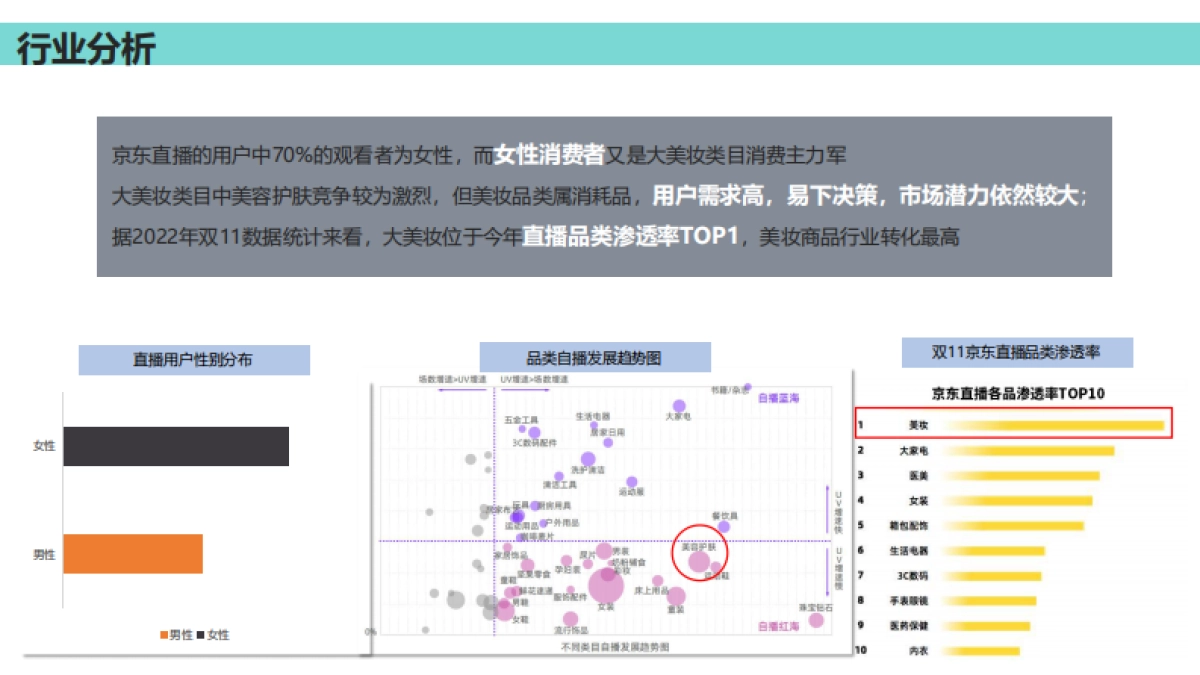Click the 珠宝钻石 pink bubble

click(817, 621)
